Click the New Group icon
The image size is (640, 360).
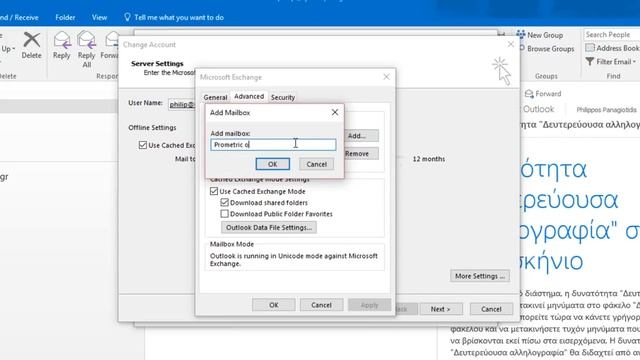tap(521, 35)
